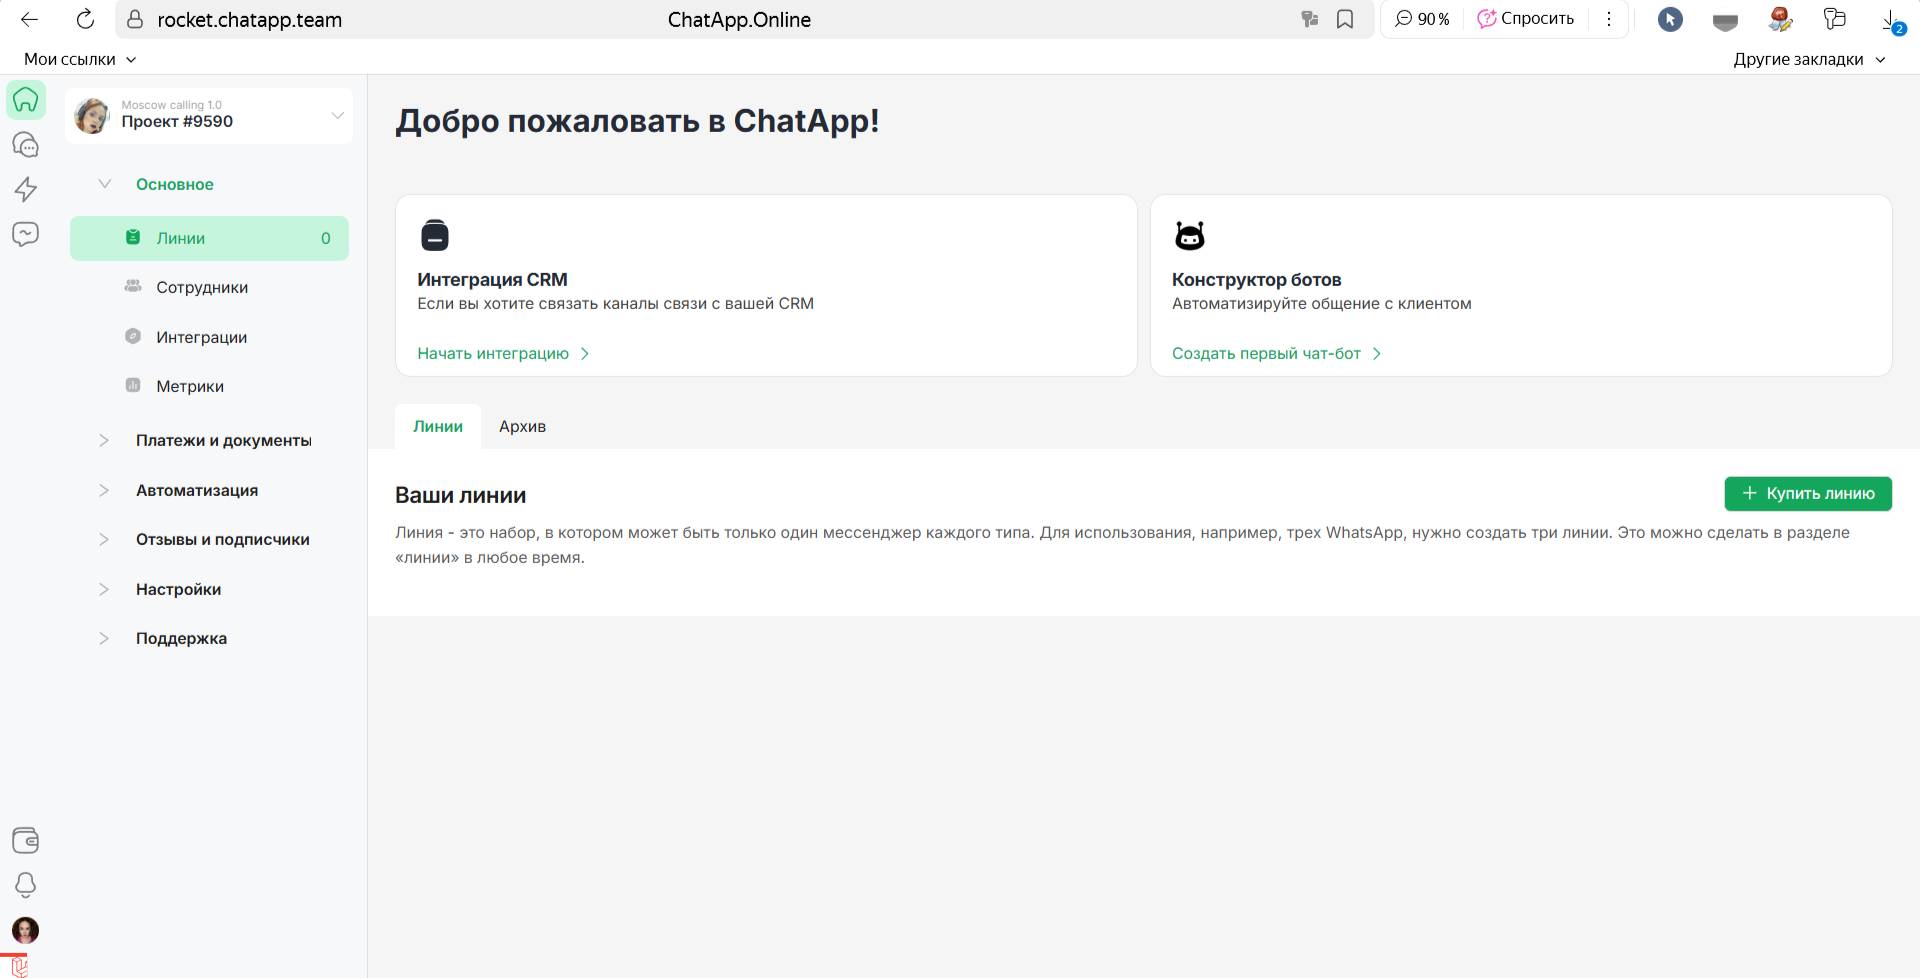This screenshot has height=978, width=1920.
Task: Click the Купить линию button
Action: (x=1807, y=494)
